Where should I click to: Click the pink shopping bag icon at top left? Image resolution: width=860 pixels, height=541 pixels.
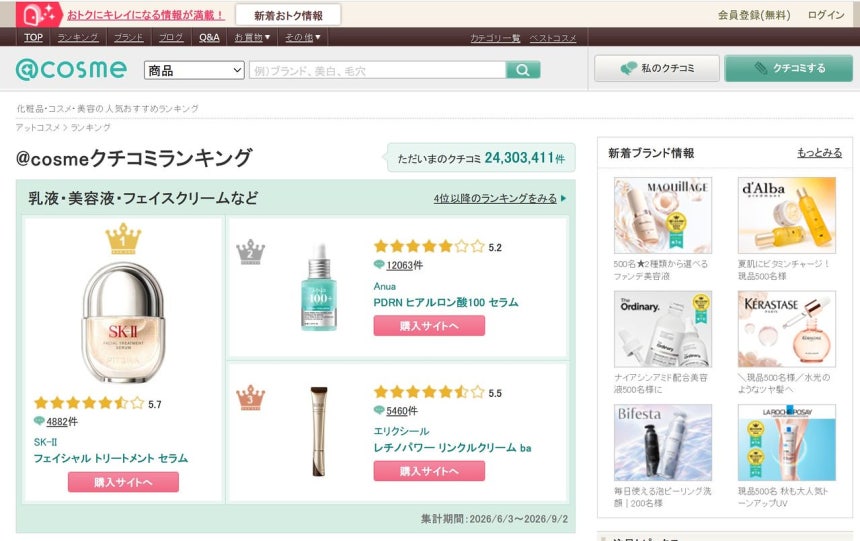[x=39, y=14]
